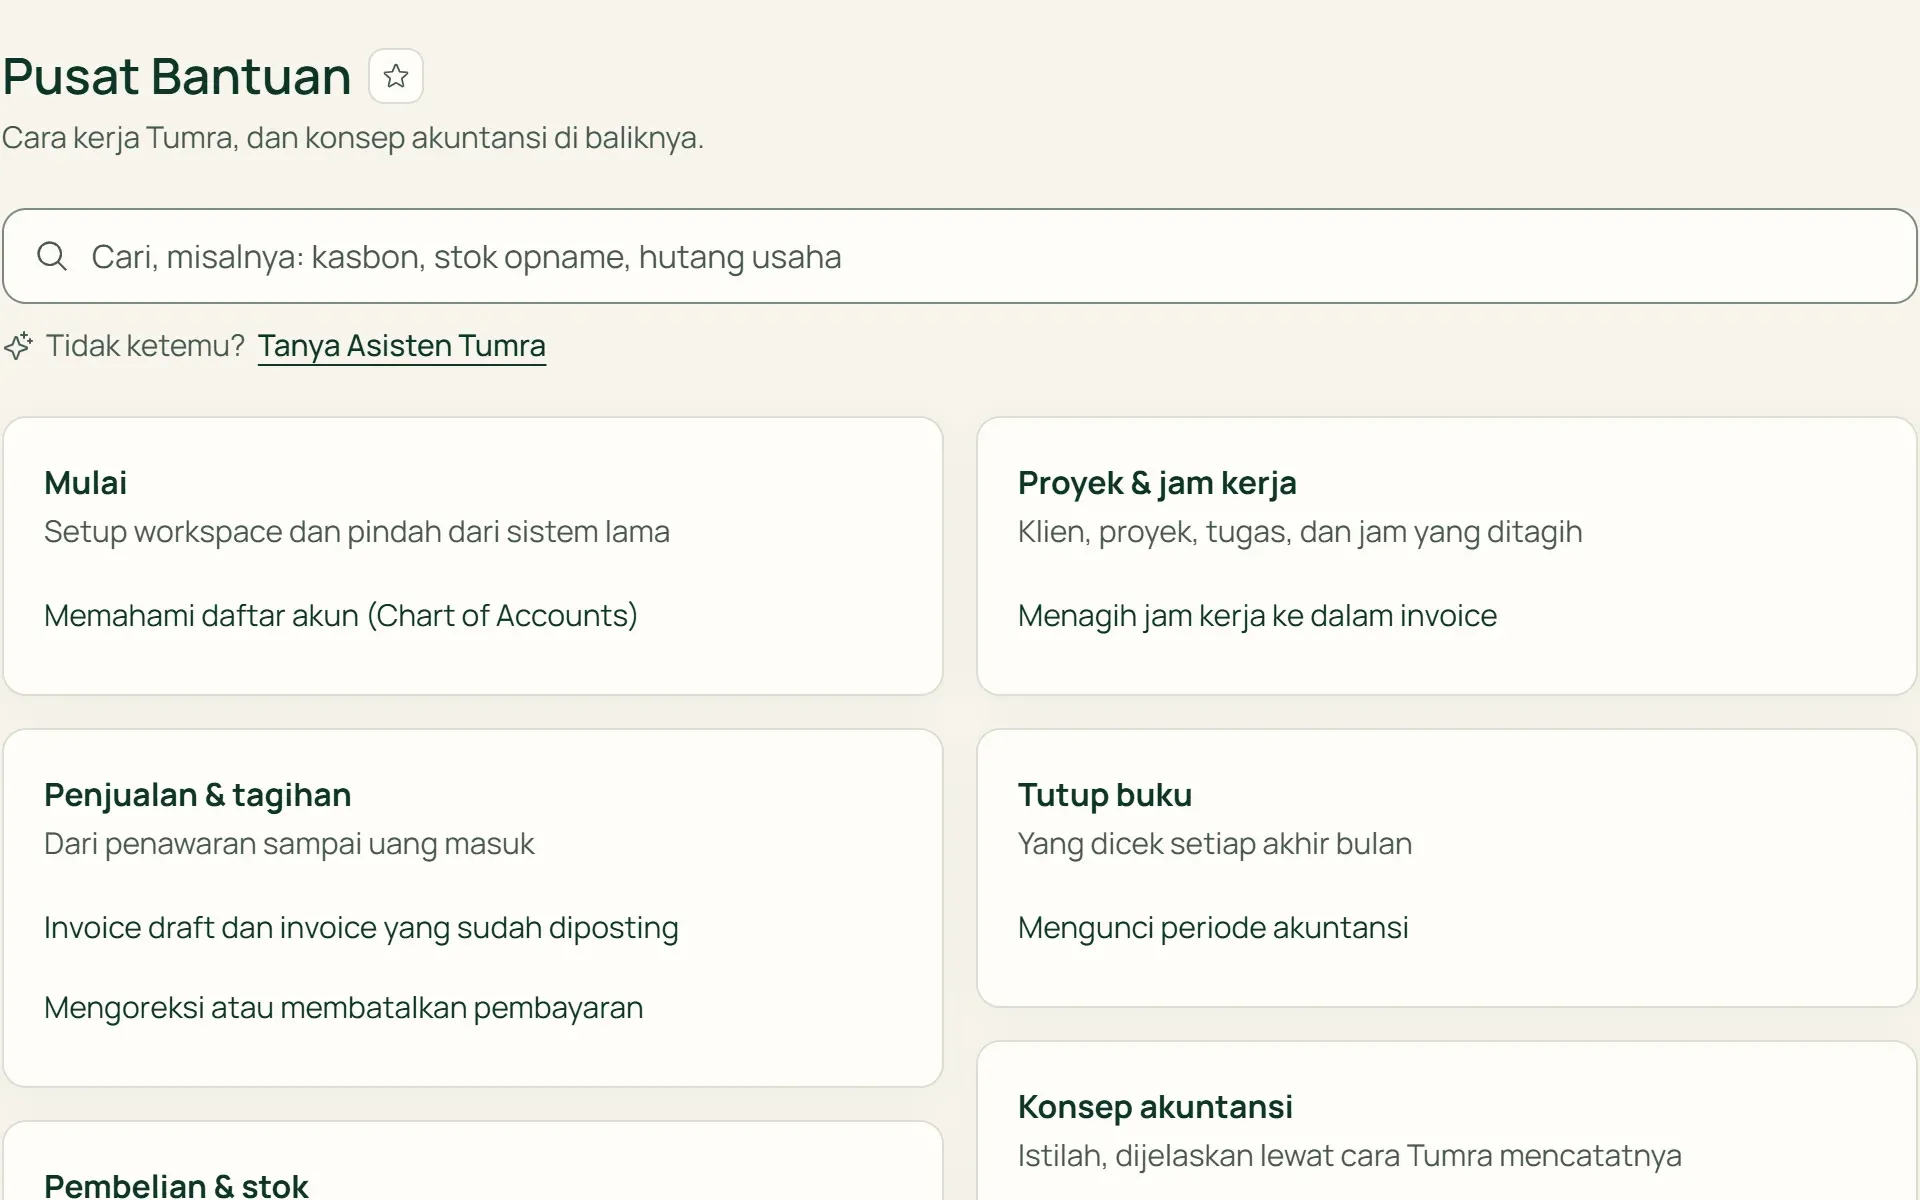Screen dimensions: 1920x1200
Task: Click the magnifier icon in search bar
Action: click(x=52, y=257)
